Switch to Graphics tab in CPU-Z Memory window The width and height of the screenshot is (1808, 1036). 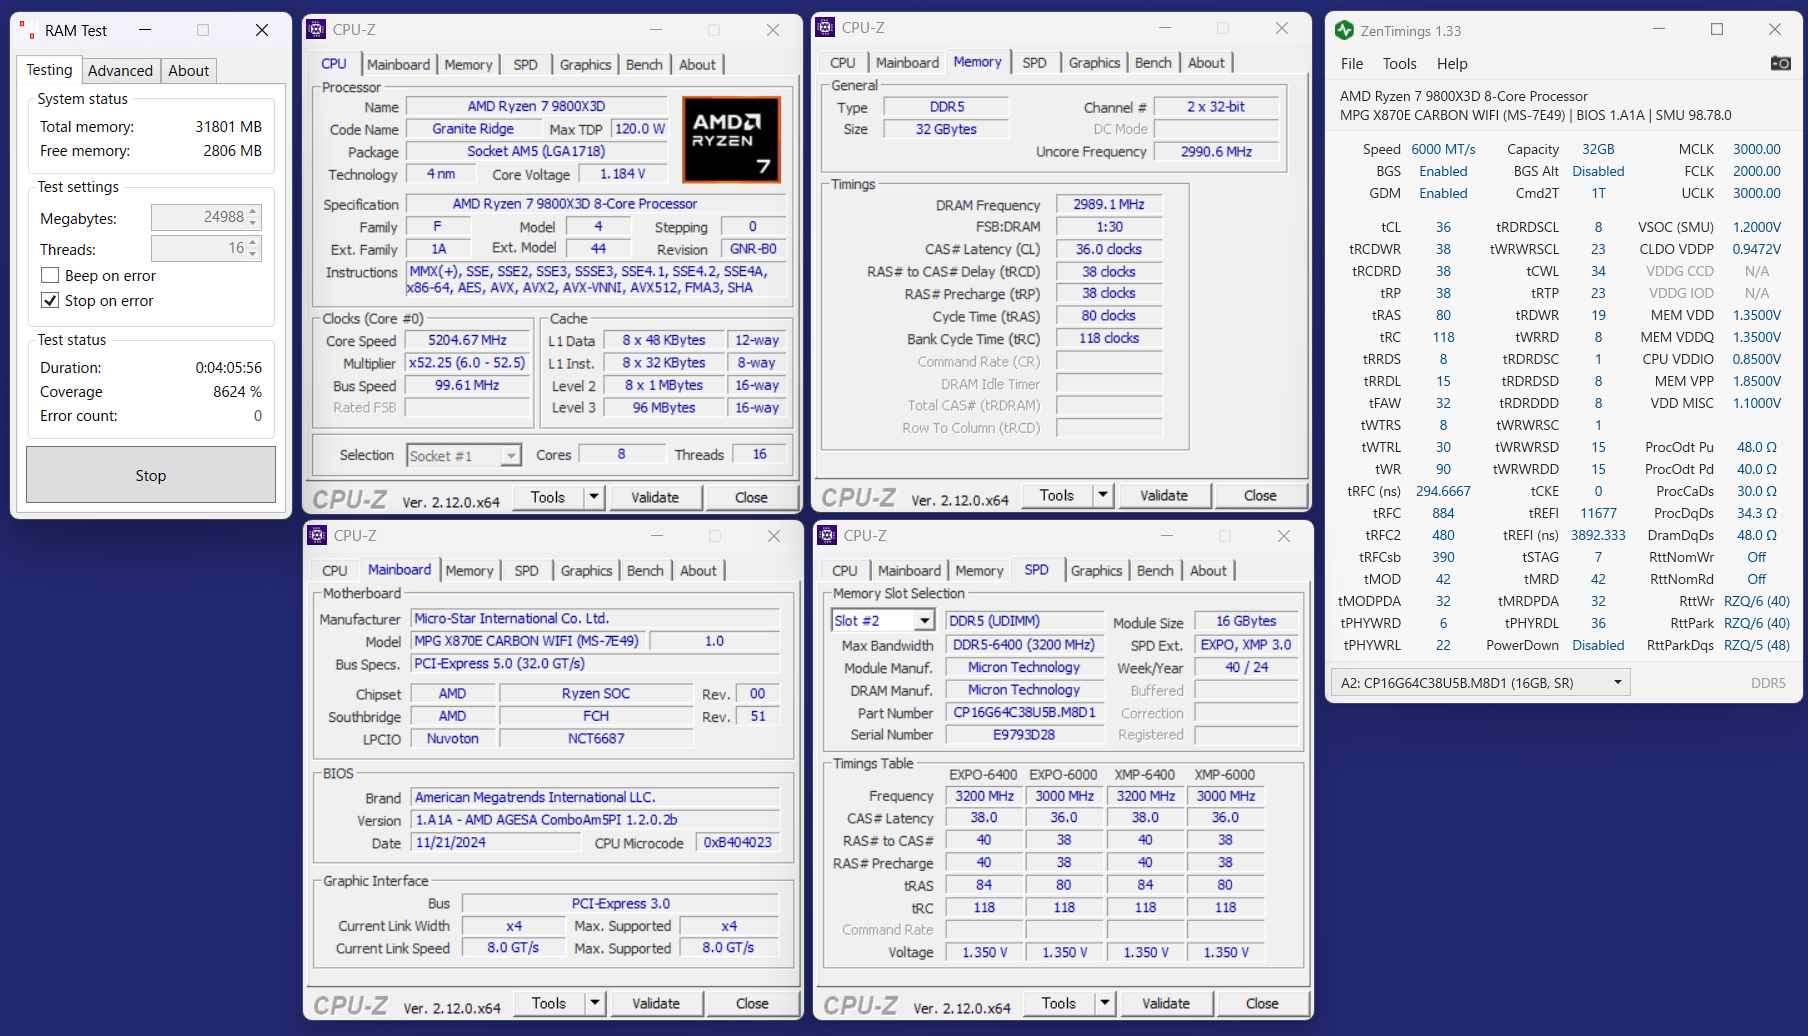(x=1094, y=62)
